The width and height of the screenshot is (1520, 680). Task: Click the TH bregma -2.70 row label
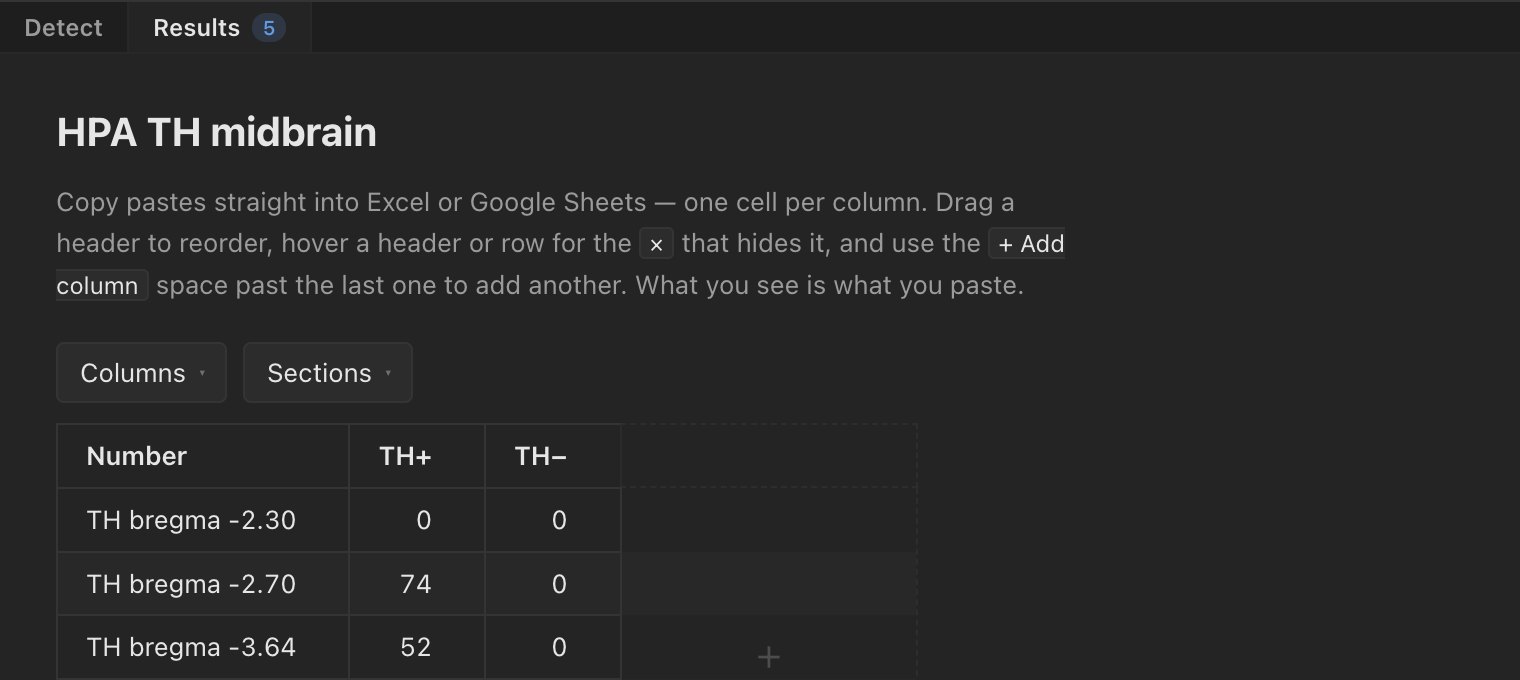[191, 584]
